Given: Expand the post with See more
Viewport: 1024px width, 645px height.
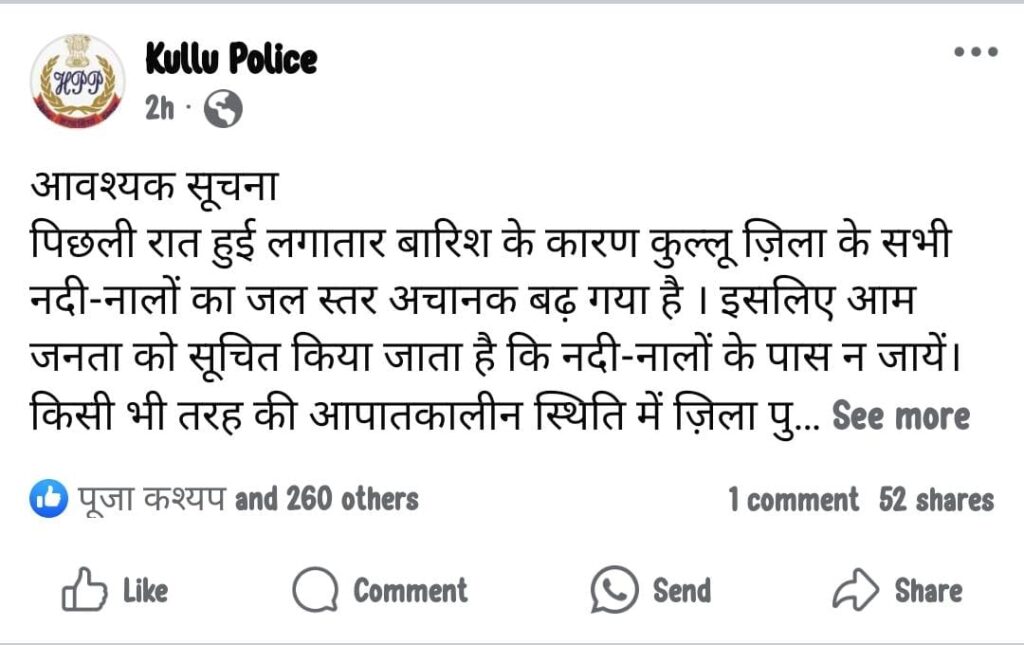Looking at the screenshot, I should click(x=901, y=416).
